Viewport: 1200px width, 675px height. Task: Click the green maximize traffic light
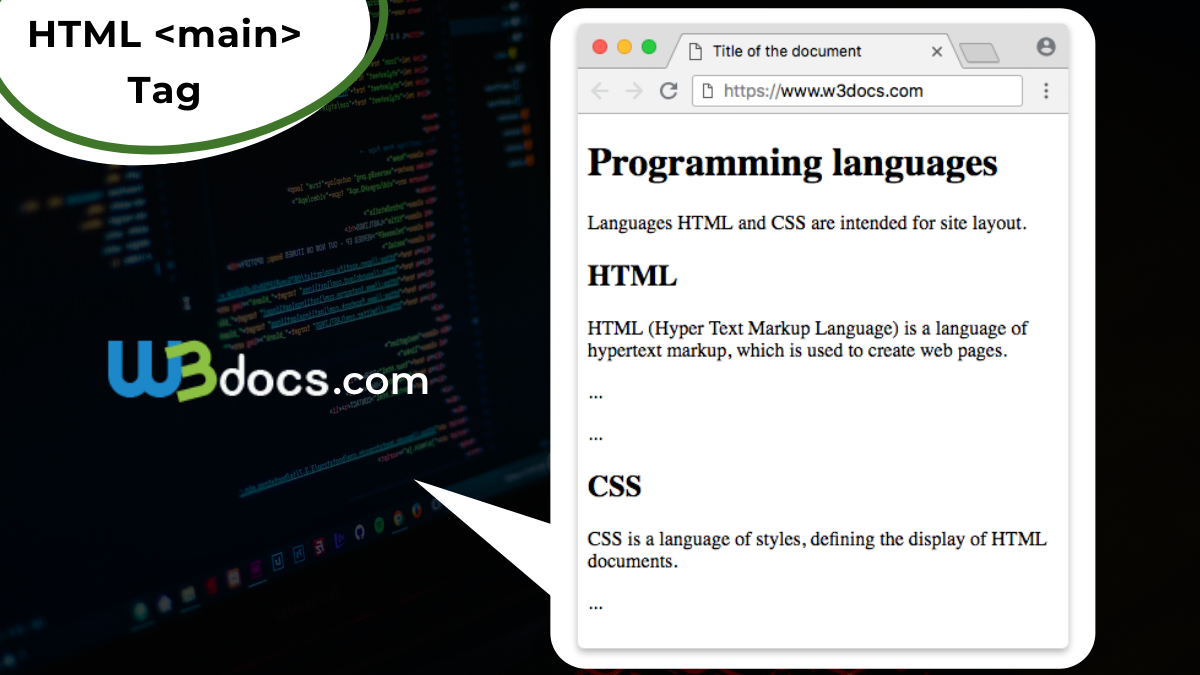coord(650,46)
